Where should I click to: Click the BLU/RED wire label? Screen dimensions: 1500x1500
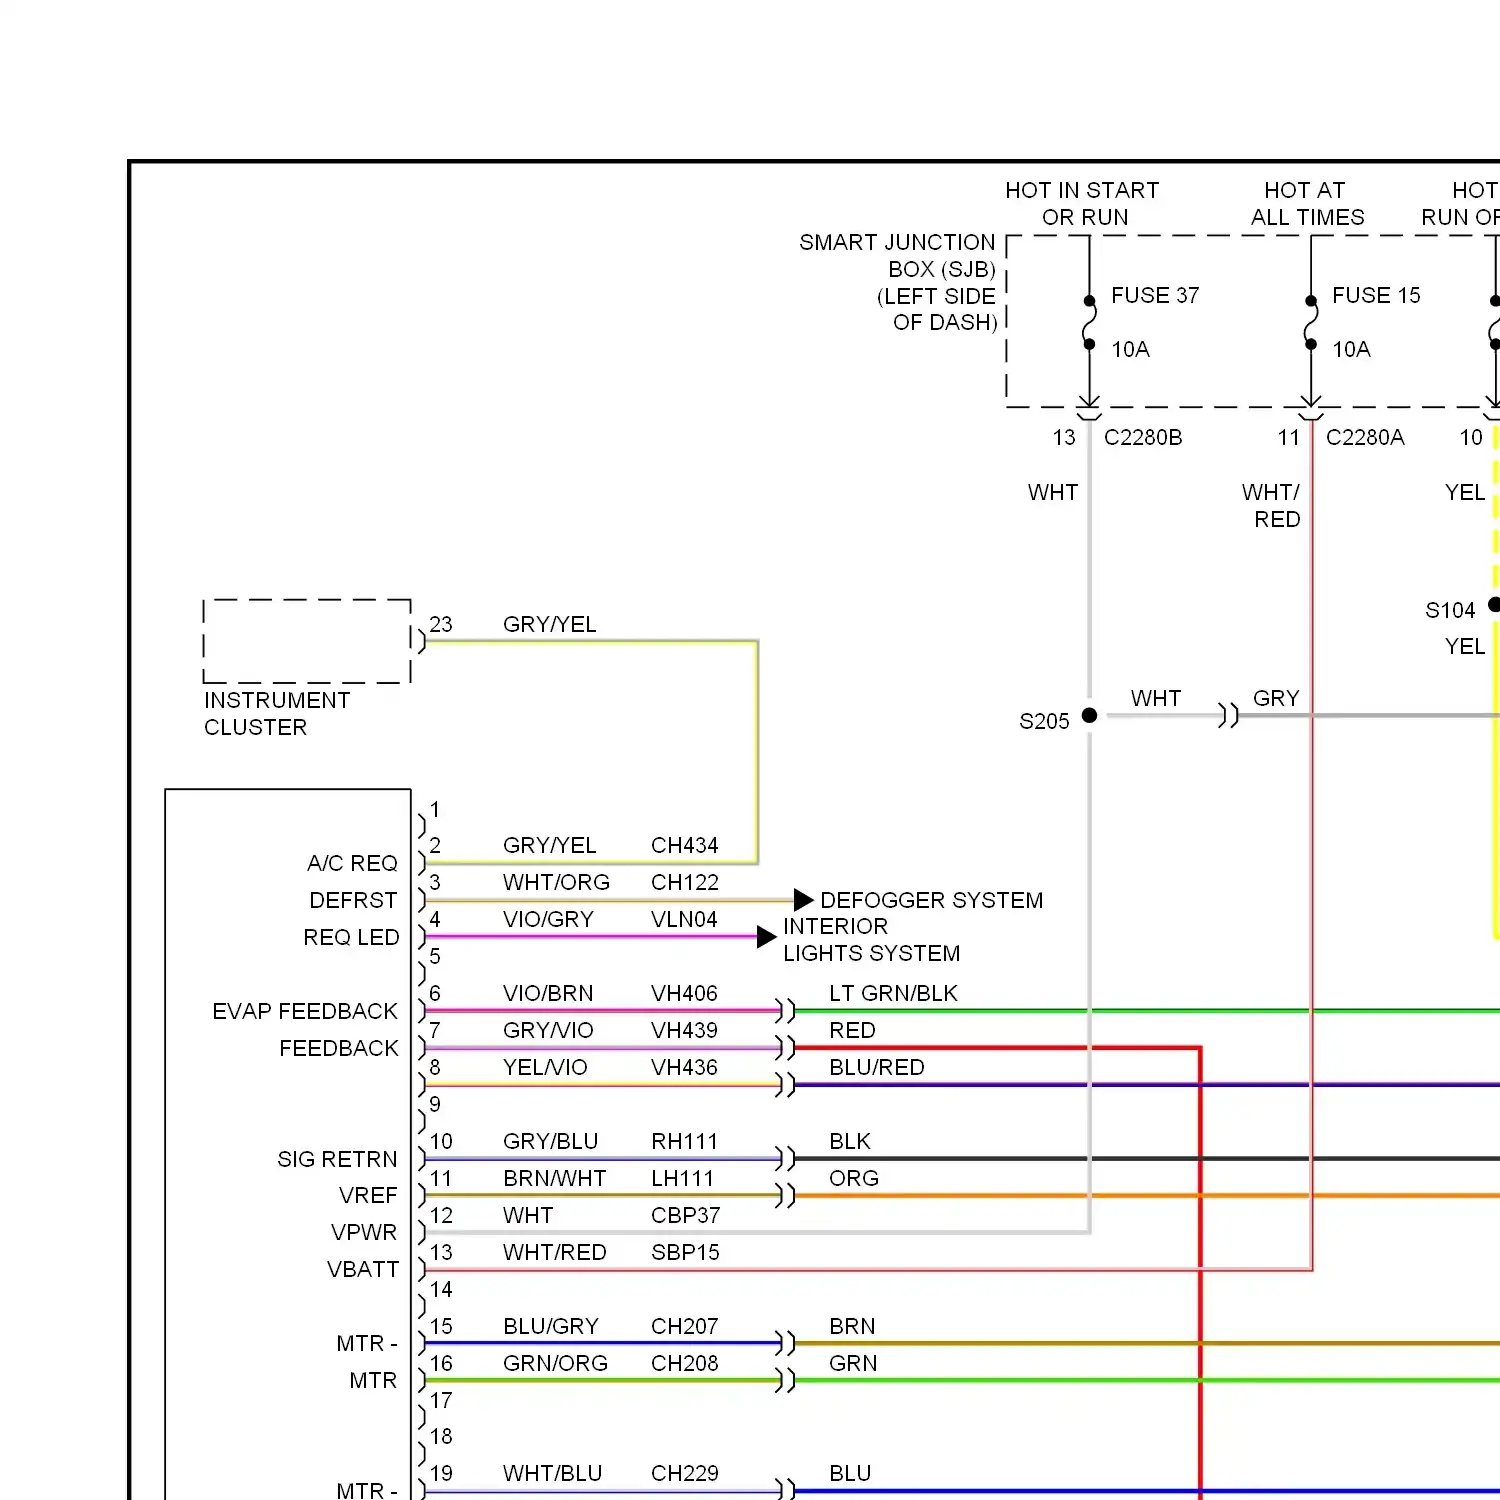point(876,1067)
